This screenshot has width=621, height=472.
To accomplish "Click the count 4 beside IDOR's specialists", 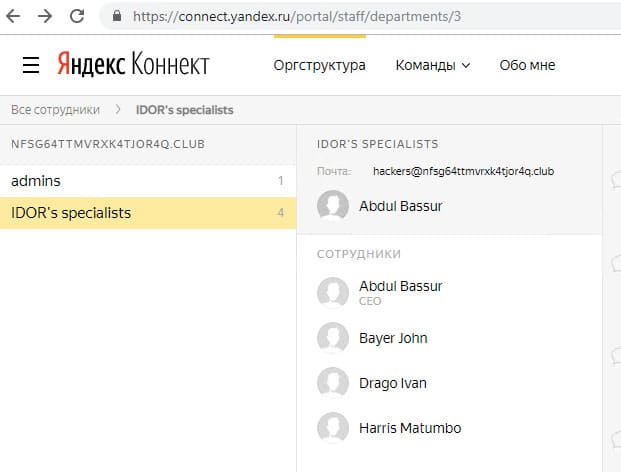I will pyautogui.click(x=280, y=213).
